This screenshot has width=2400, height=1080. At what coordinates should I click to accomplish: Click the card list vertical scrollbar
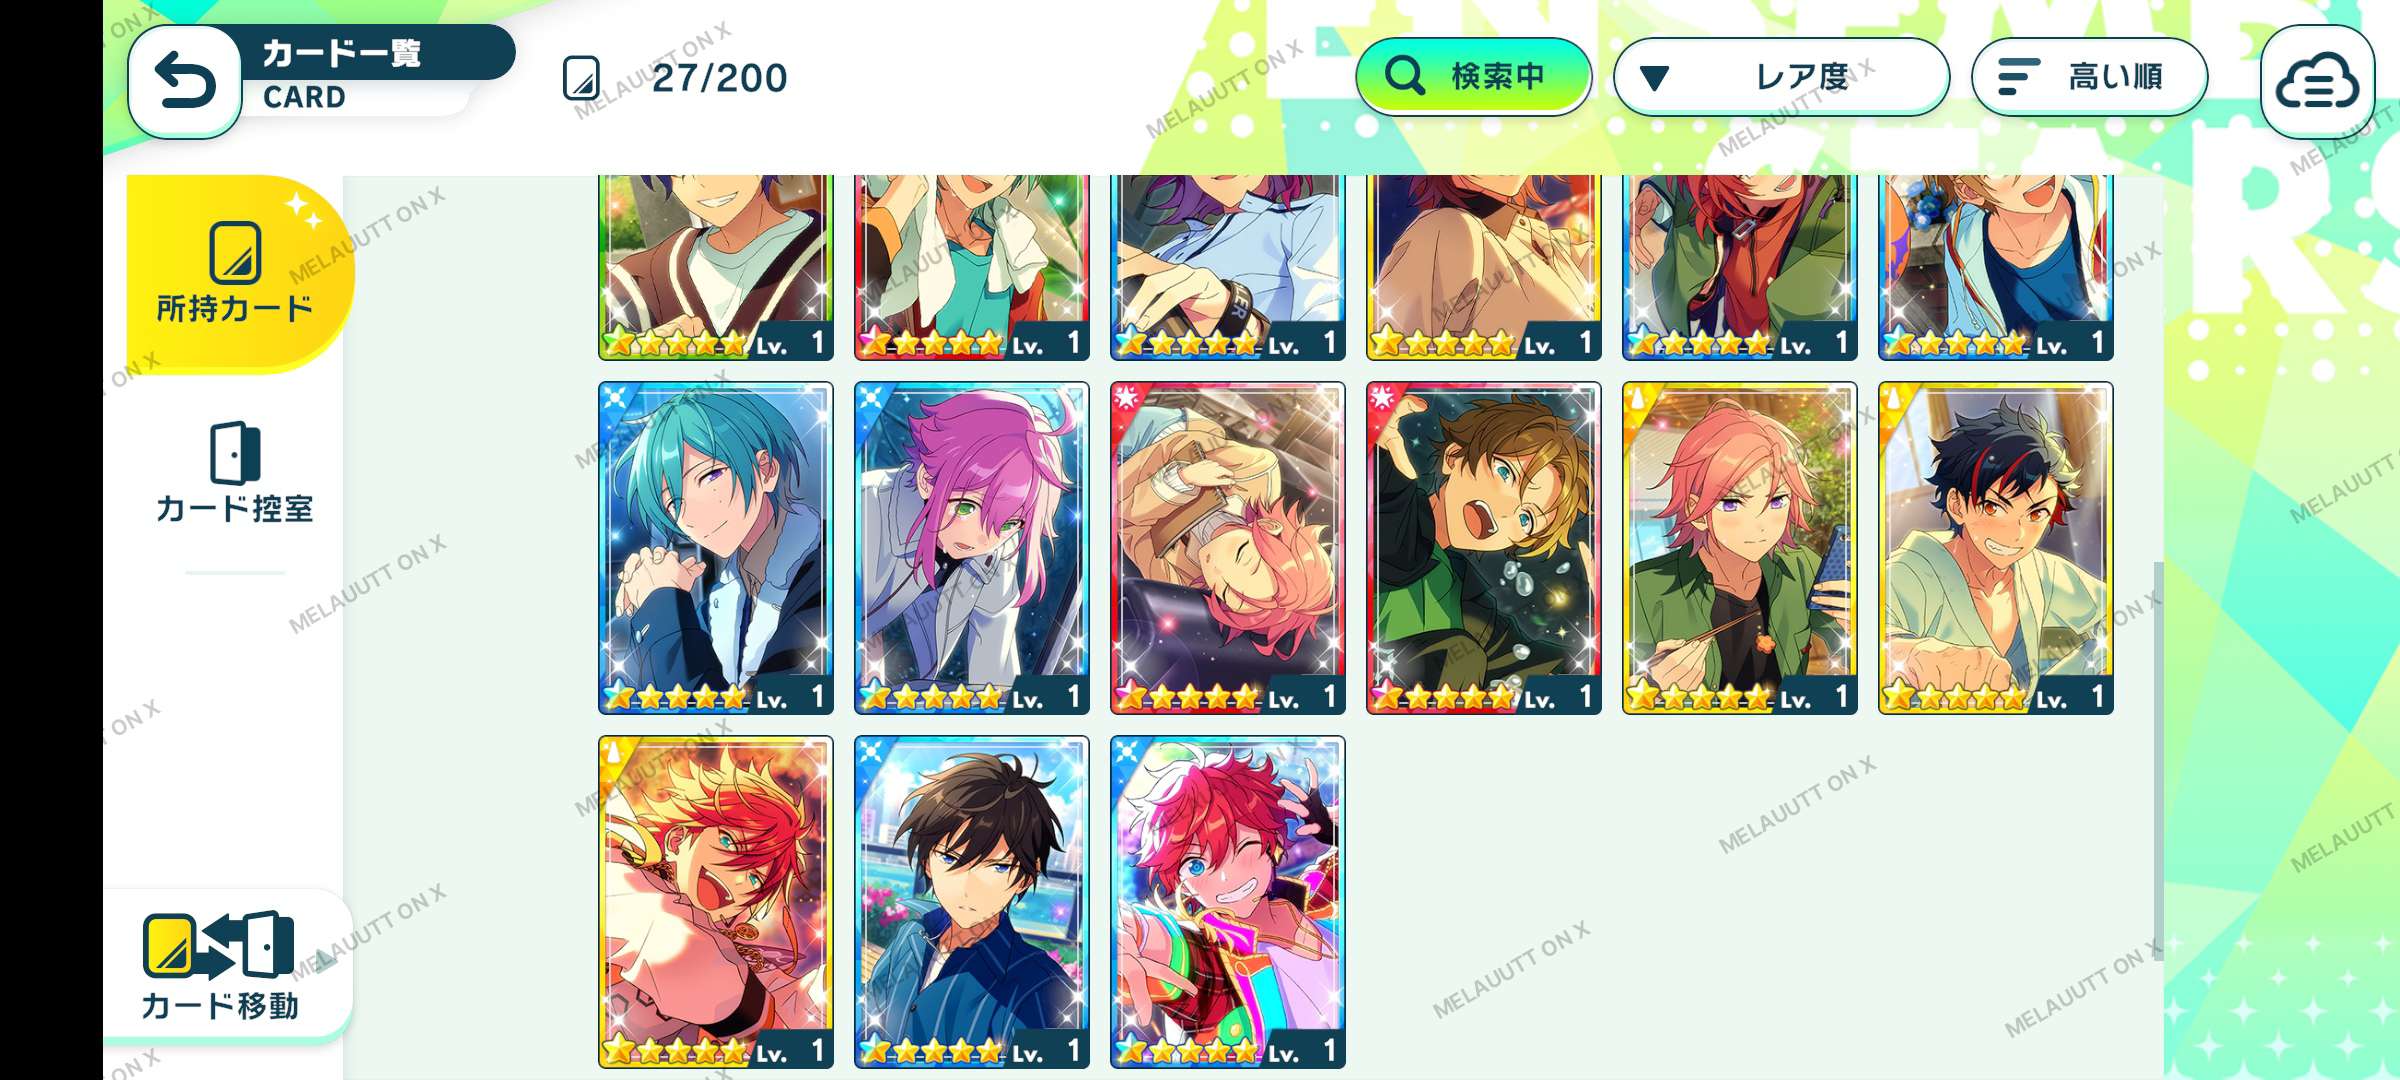(x=2158, y=761)
